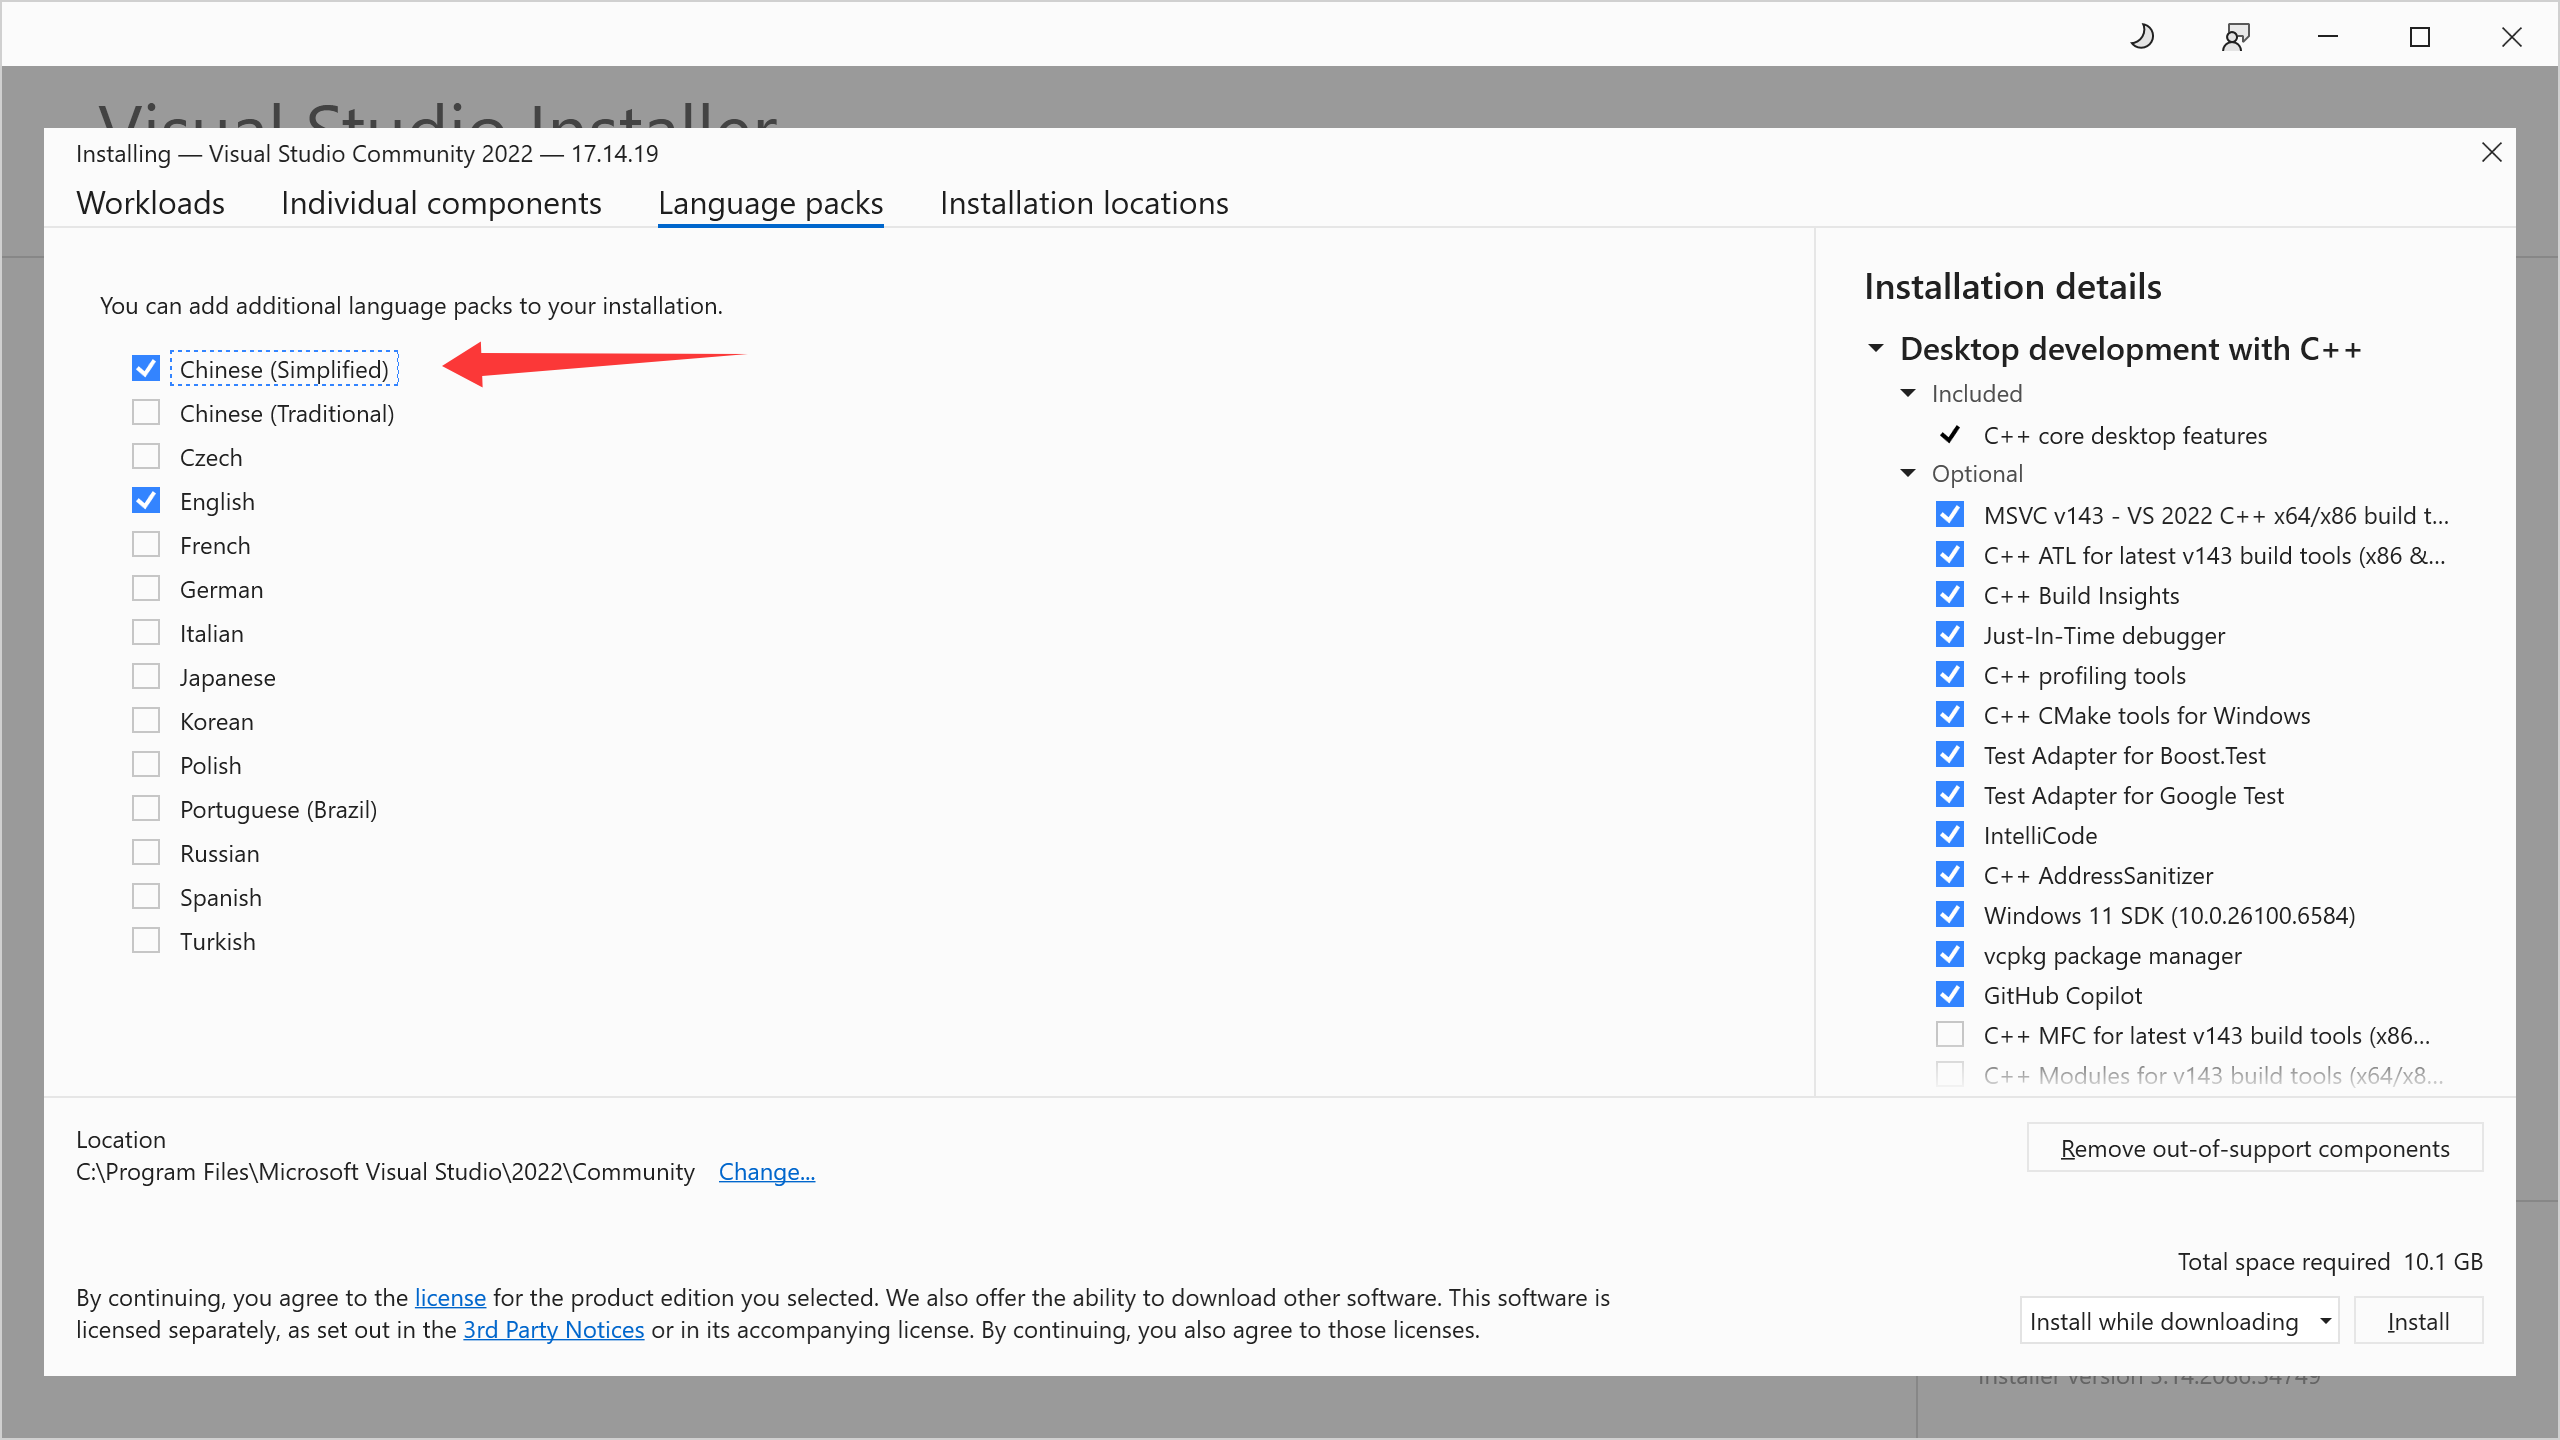Close the installer dialog with X

click(x=2491, y=152)
